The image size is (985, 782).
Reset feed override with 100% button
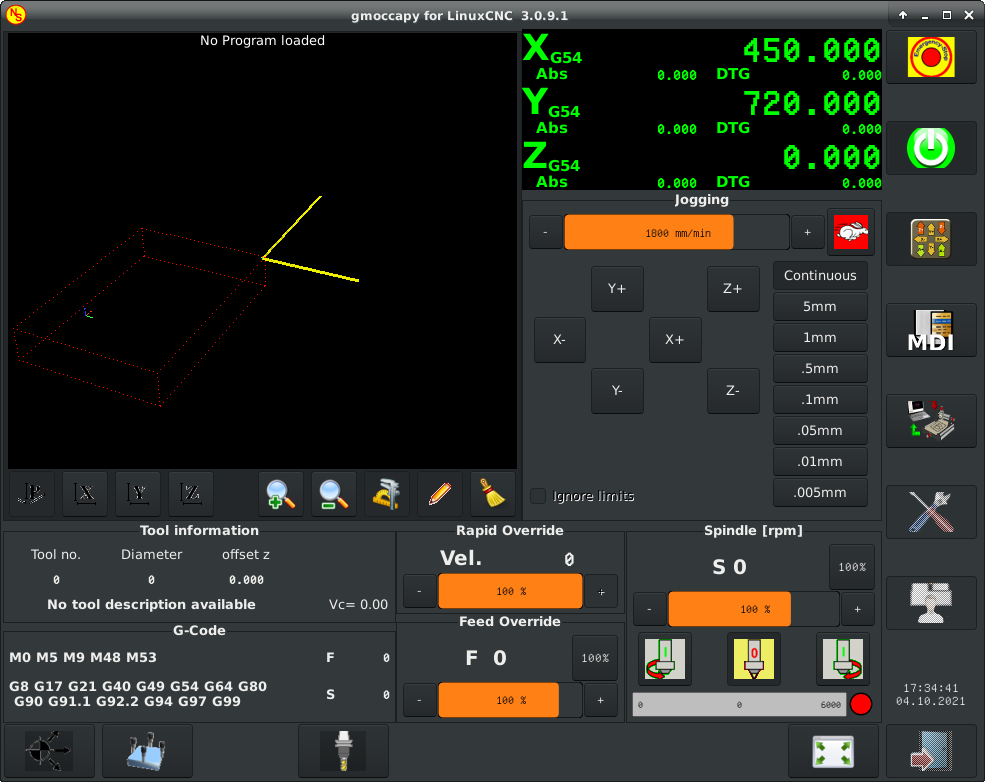595,658
